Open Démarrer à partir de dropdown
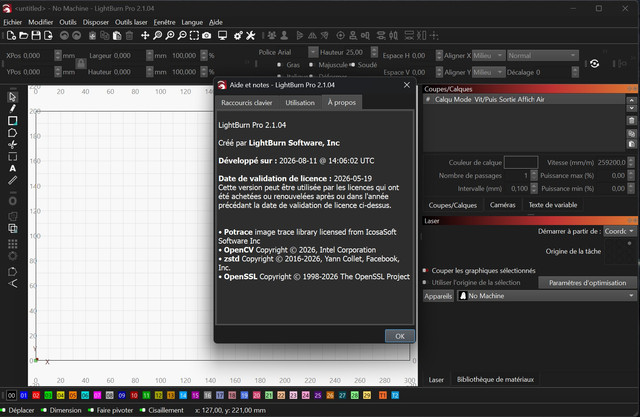The image size is (640, 417). pyautogui.click(x=620, y=231)
